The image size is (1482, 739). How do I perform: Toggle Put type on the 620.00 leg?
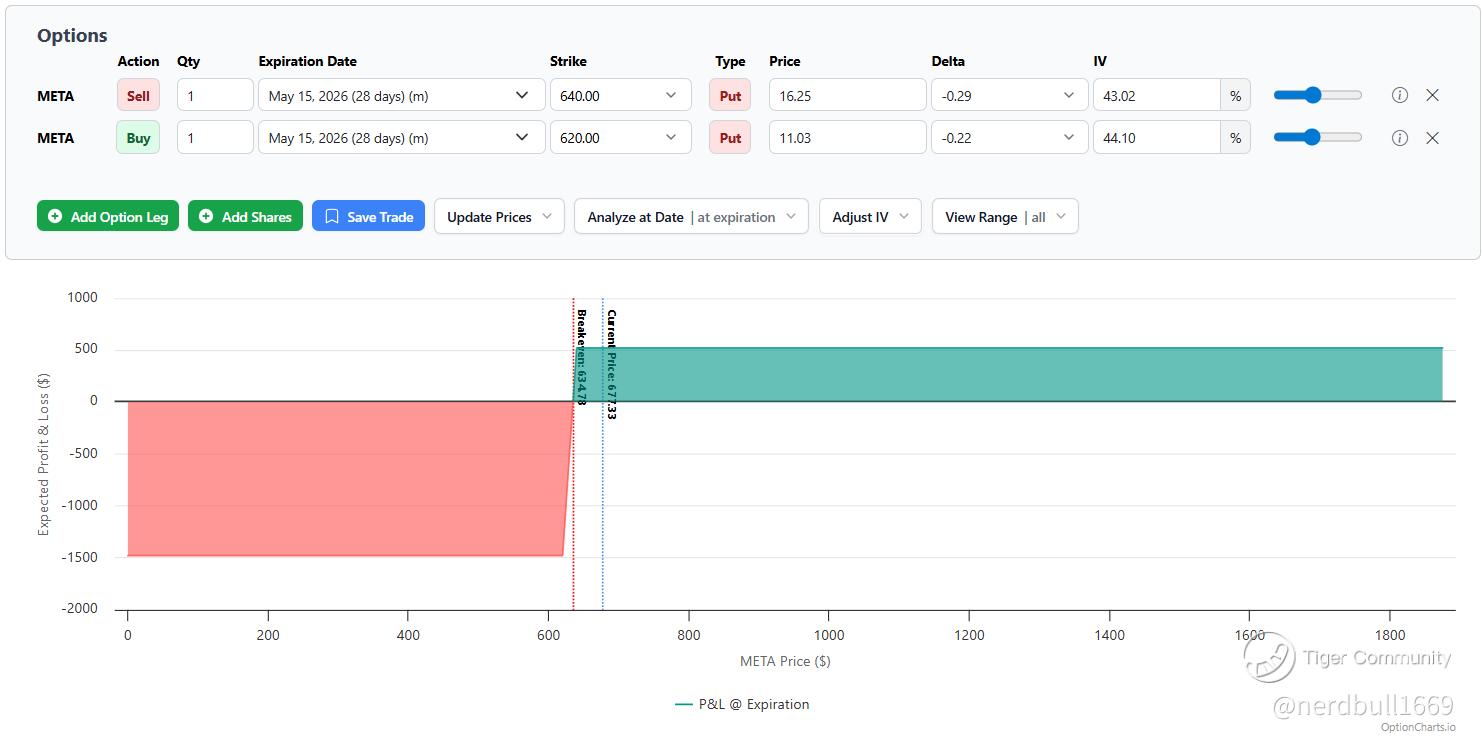pyautogui.click(x=730, y=138)
